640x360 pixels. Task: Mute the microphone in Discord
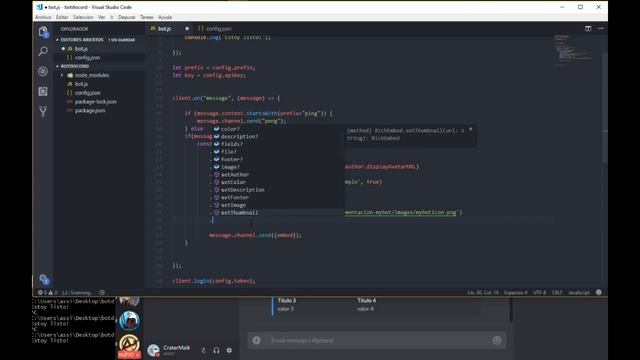203,350
